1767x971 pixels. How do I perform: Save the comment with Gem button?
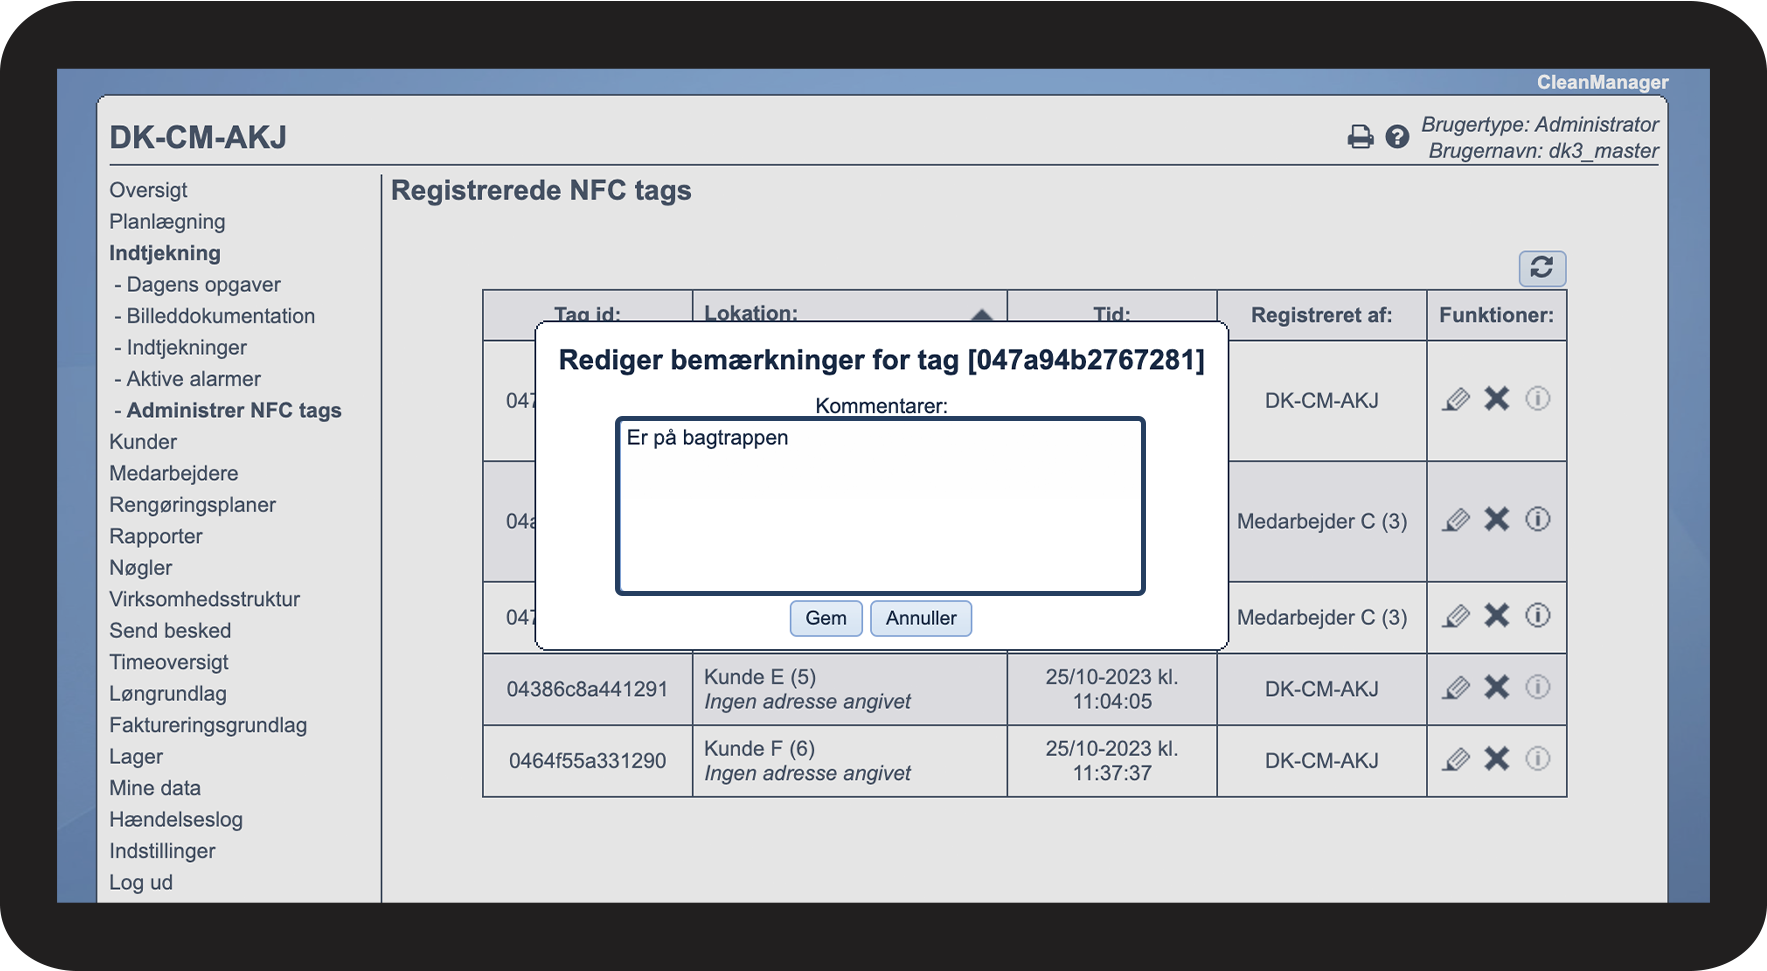(x=826, y=618)
